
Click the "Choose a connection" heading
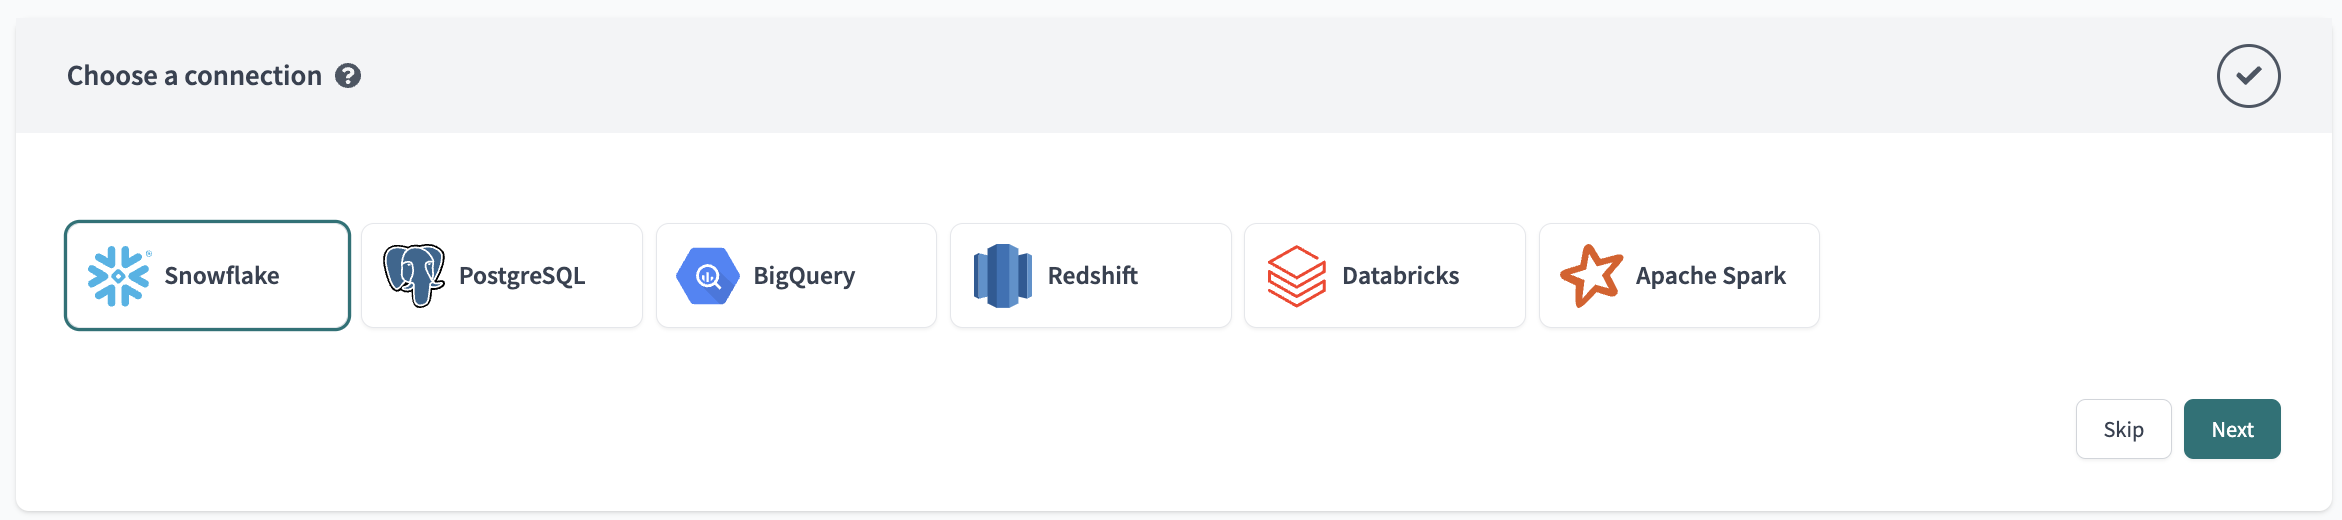pos(194,76)
